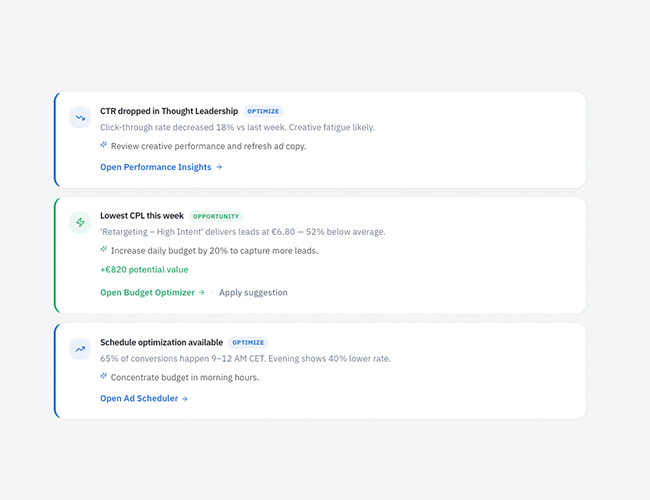Click text 'Review creative performance and refresh ad copy'
Viewport: 650px width, 500px height.
click(209, 146)
